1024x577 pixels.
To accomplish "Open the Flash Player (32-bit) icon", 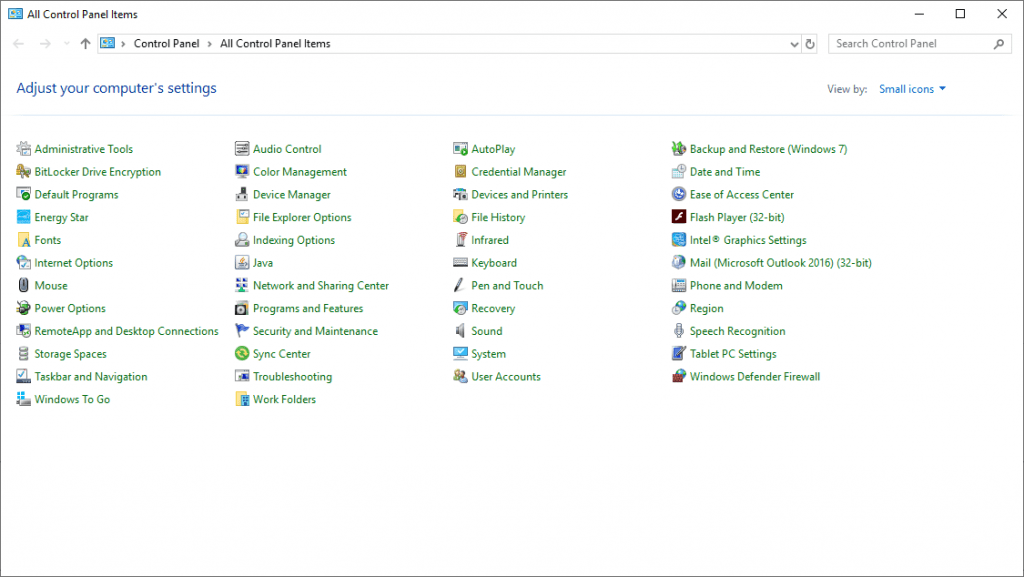I will pyautogui.click(x=679, y=217).
